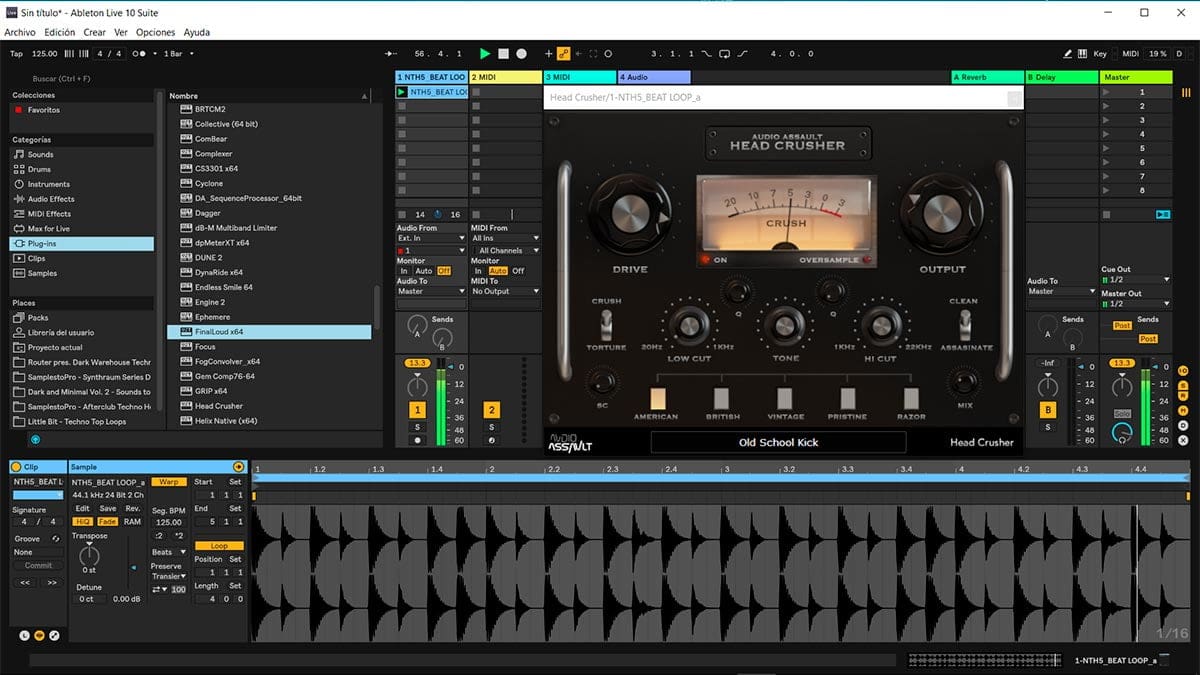Open the Edición menu

coord(60,33)
